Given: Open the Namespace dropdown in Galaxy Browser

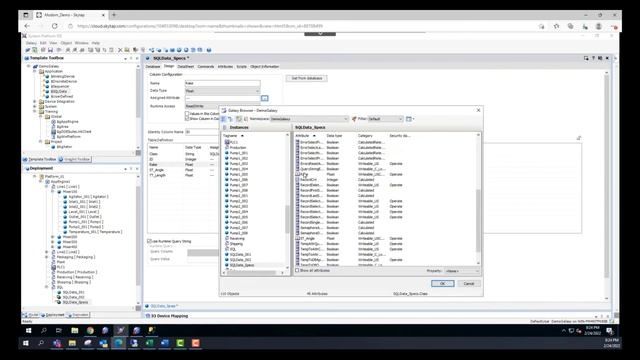Looking at the screenshot, I should point(309,119).
